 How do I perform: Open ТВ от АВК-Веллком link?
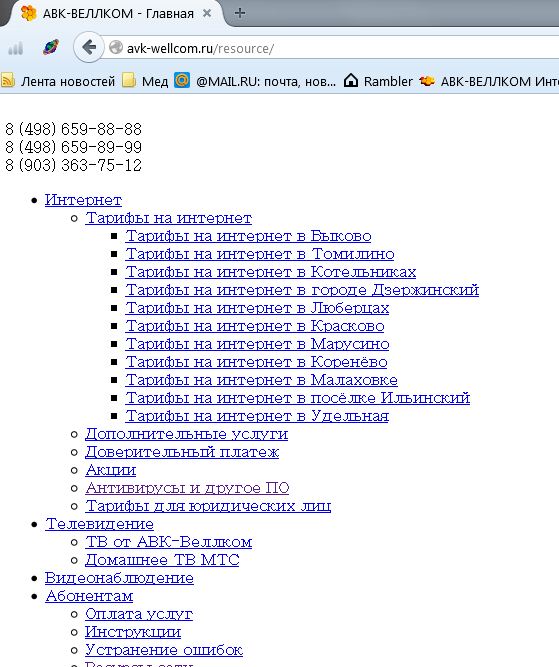click(168, 542)
